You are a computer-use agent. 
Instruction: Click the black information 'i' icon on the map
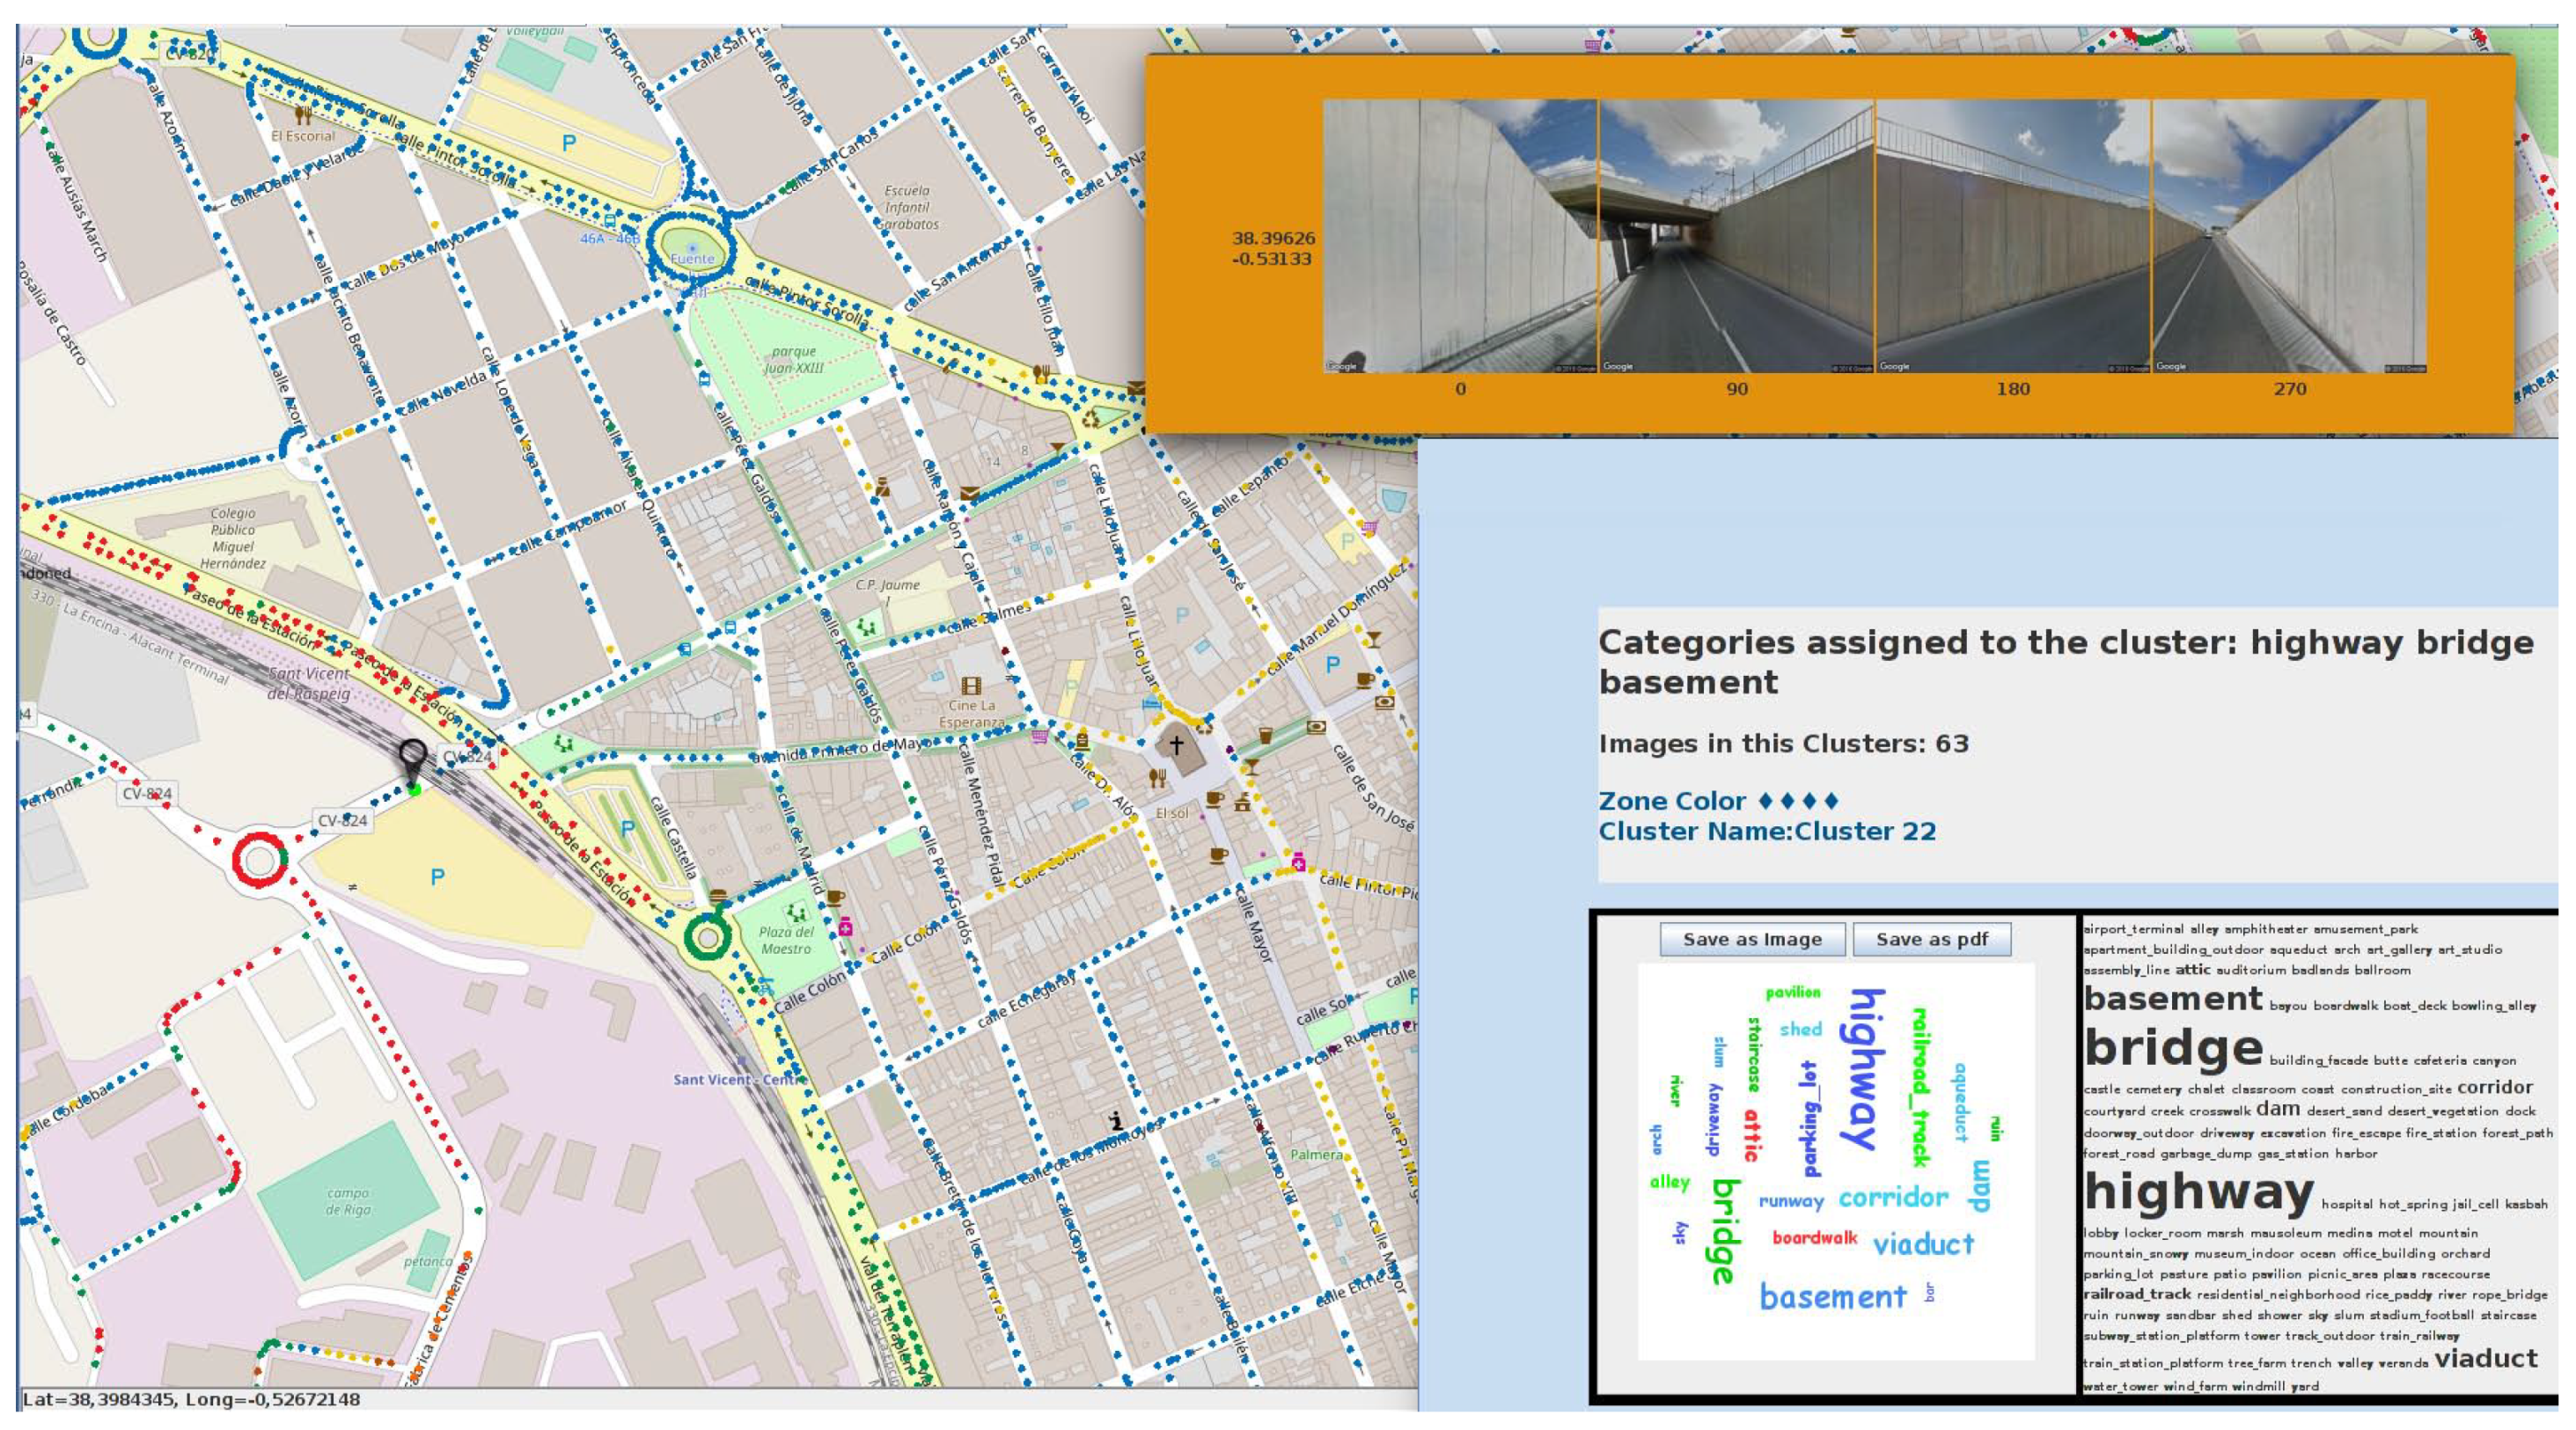click(1116, 1121)
